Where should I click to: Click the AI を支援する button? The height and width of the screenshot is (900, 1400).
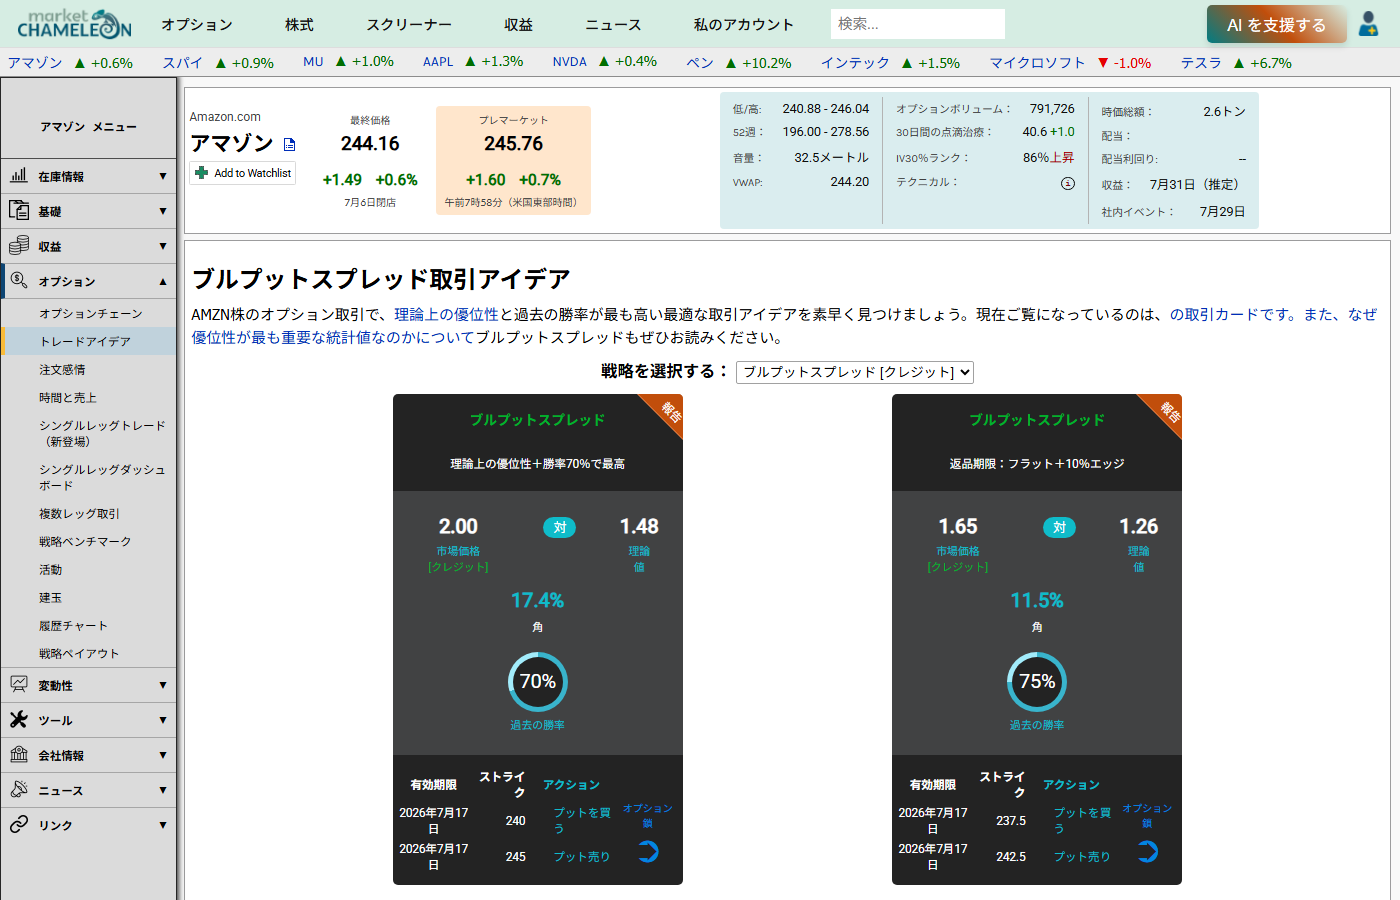[x=1276, y=25]
